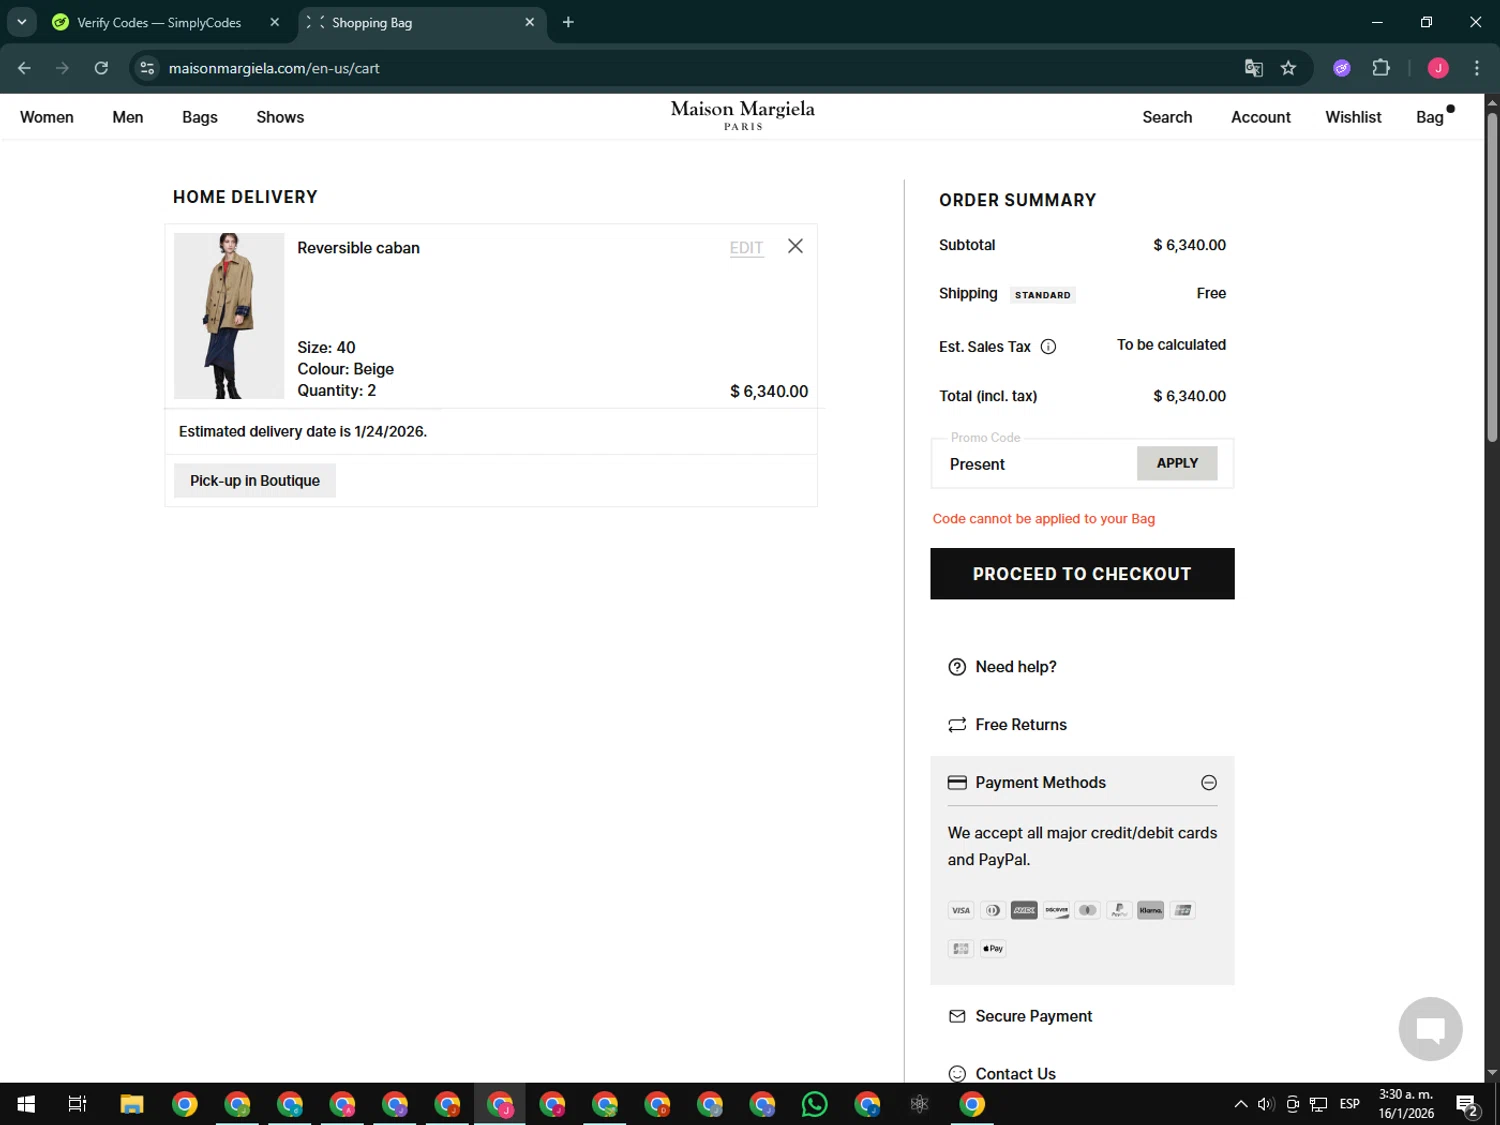This screenshot has width=1500, height=1125.
Task: Choose Pick-up in Boutique
Action: tap(255, 481)
